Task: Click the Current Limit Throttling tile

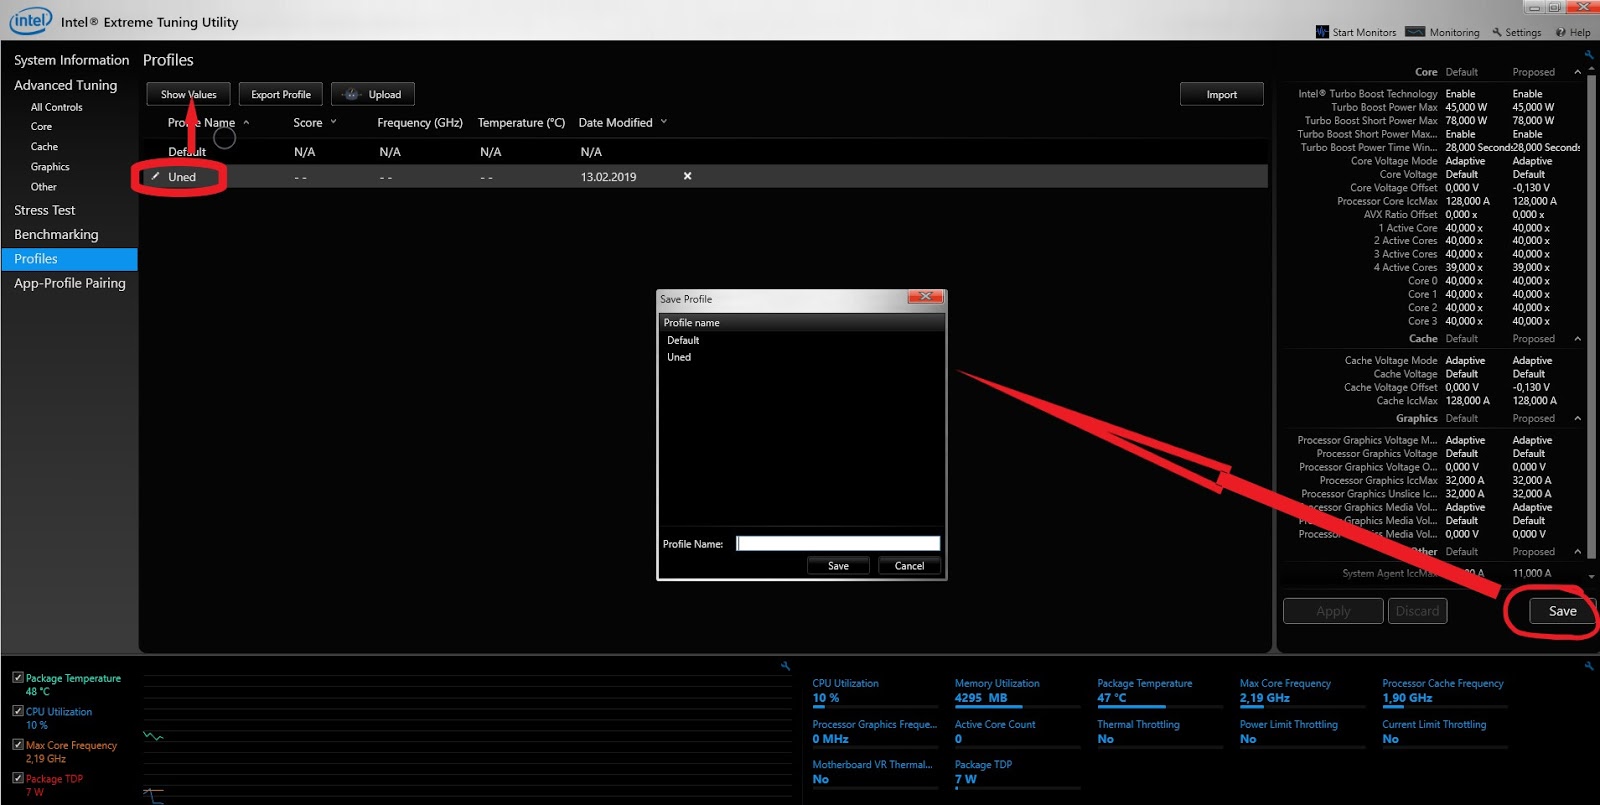Action: pyautogui.click(x=1446, y=732)
